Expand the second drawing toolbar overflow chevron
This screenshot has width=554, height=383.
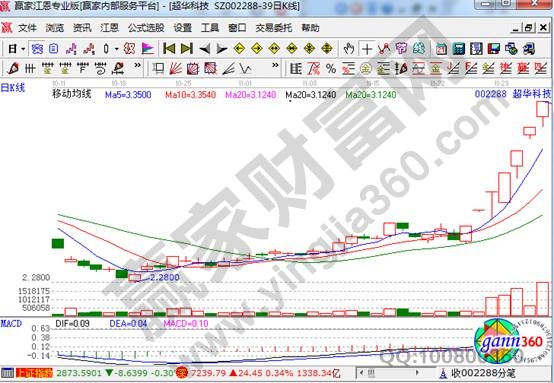click(275, 66)
